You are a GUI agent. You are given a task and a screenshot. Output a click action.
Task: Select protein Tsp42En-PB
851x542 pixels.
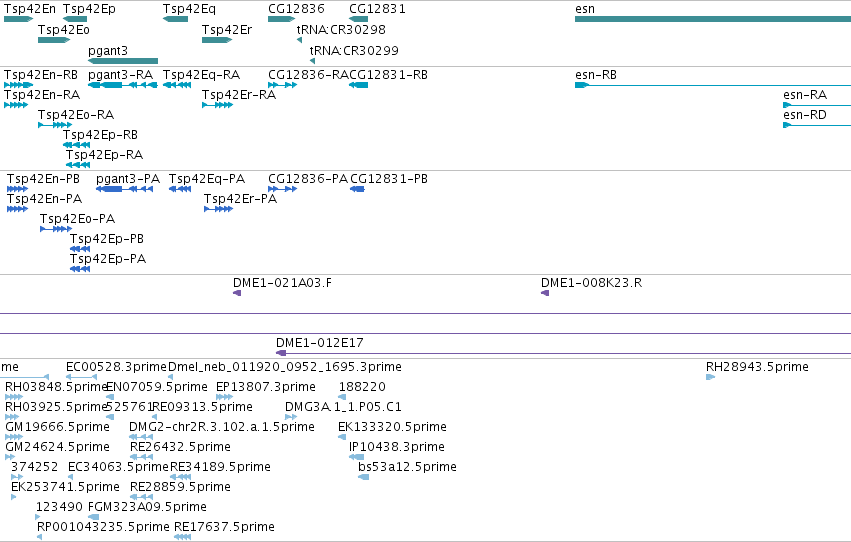click(43, 179)
